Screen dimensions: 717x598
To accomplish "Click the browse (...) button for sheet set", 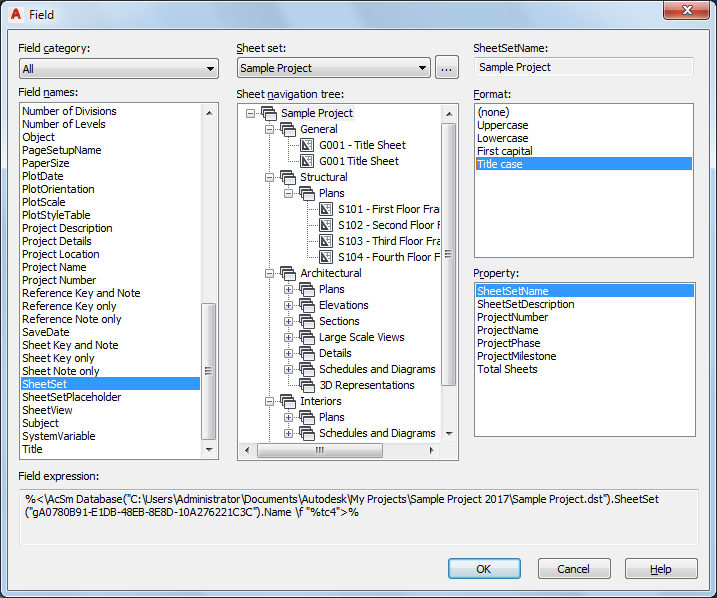I will point(447,68).
